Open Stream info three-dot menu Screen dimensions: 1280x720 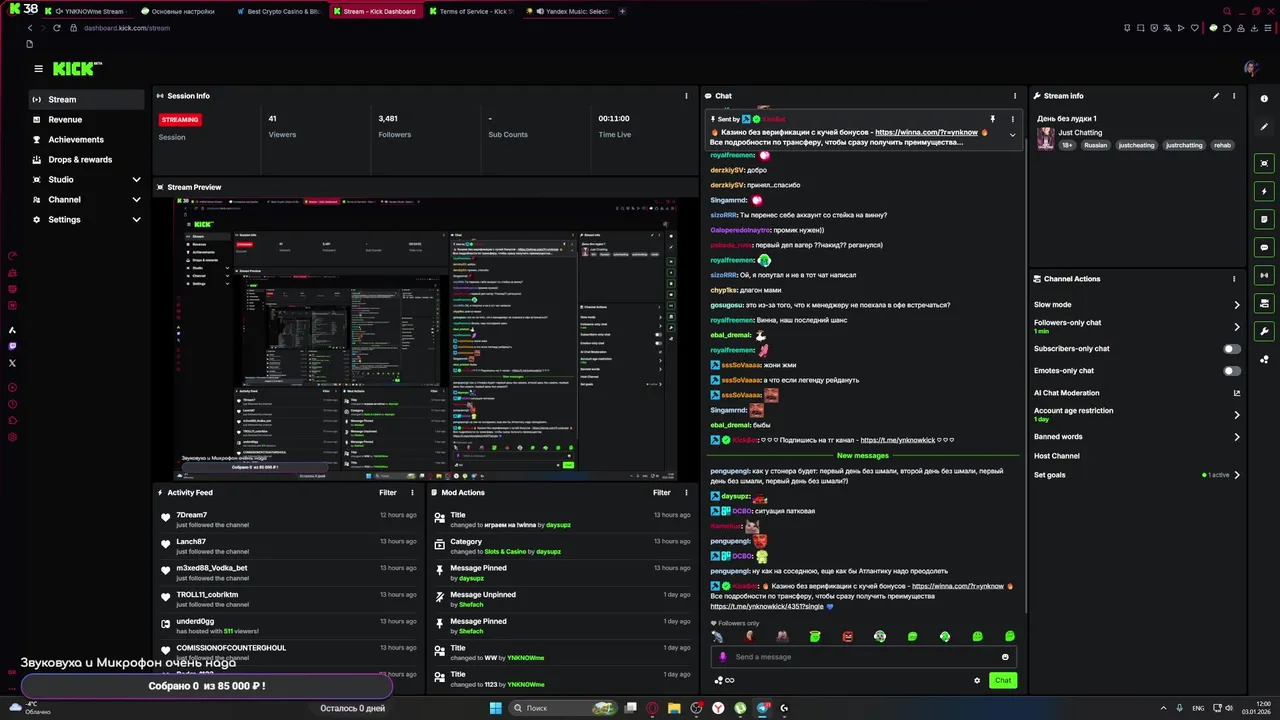click(1234, 96)
